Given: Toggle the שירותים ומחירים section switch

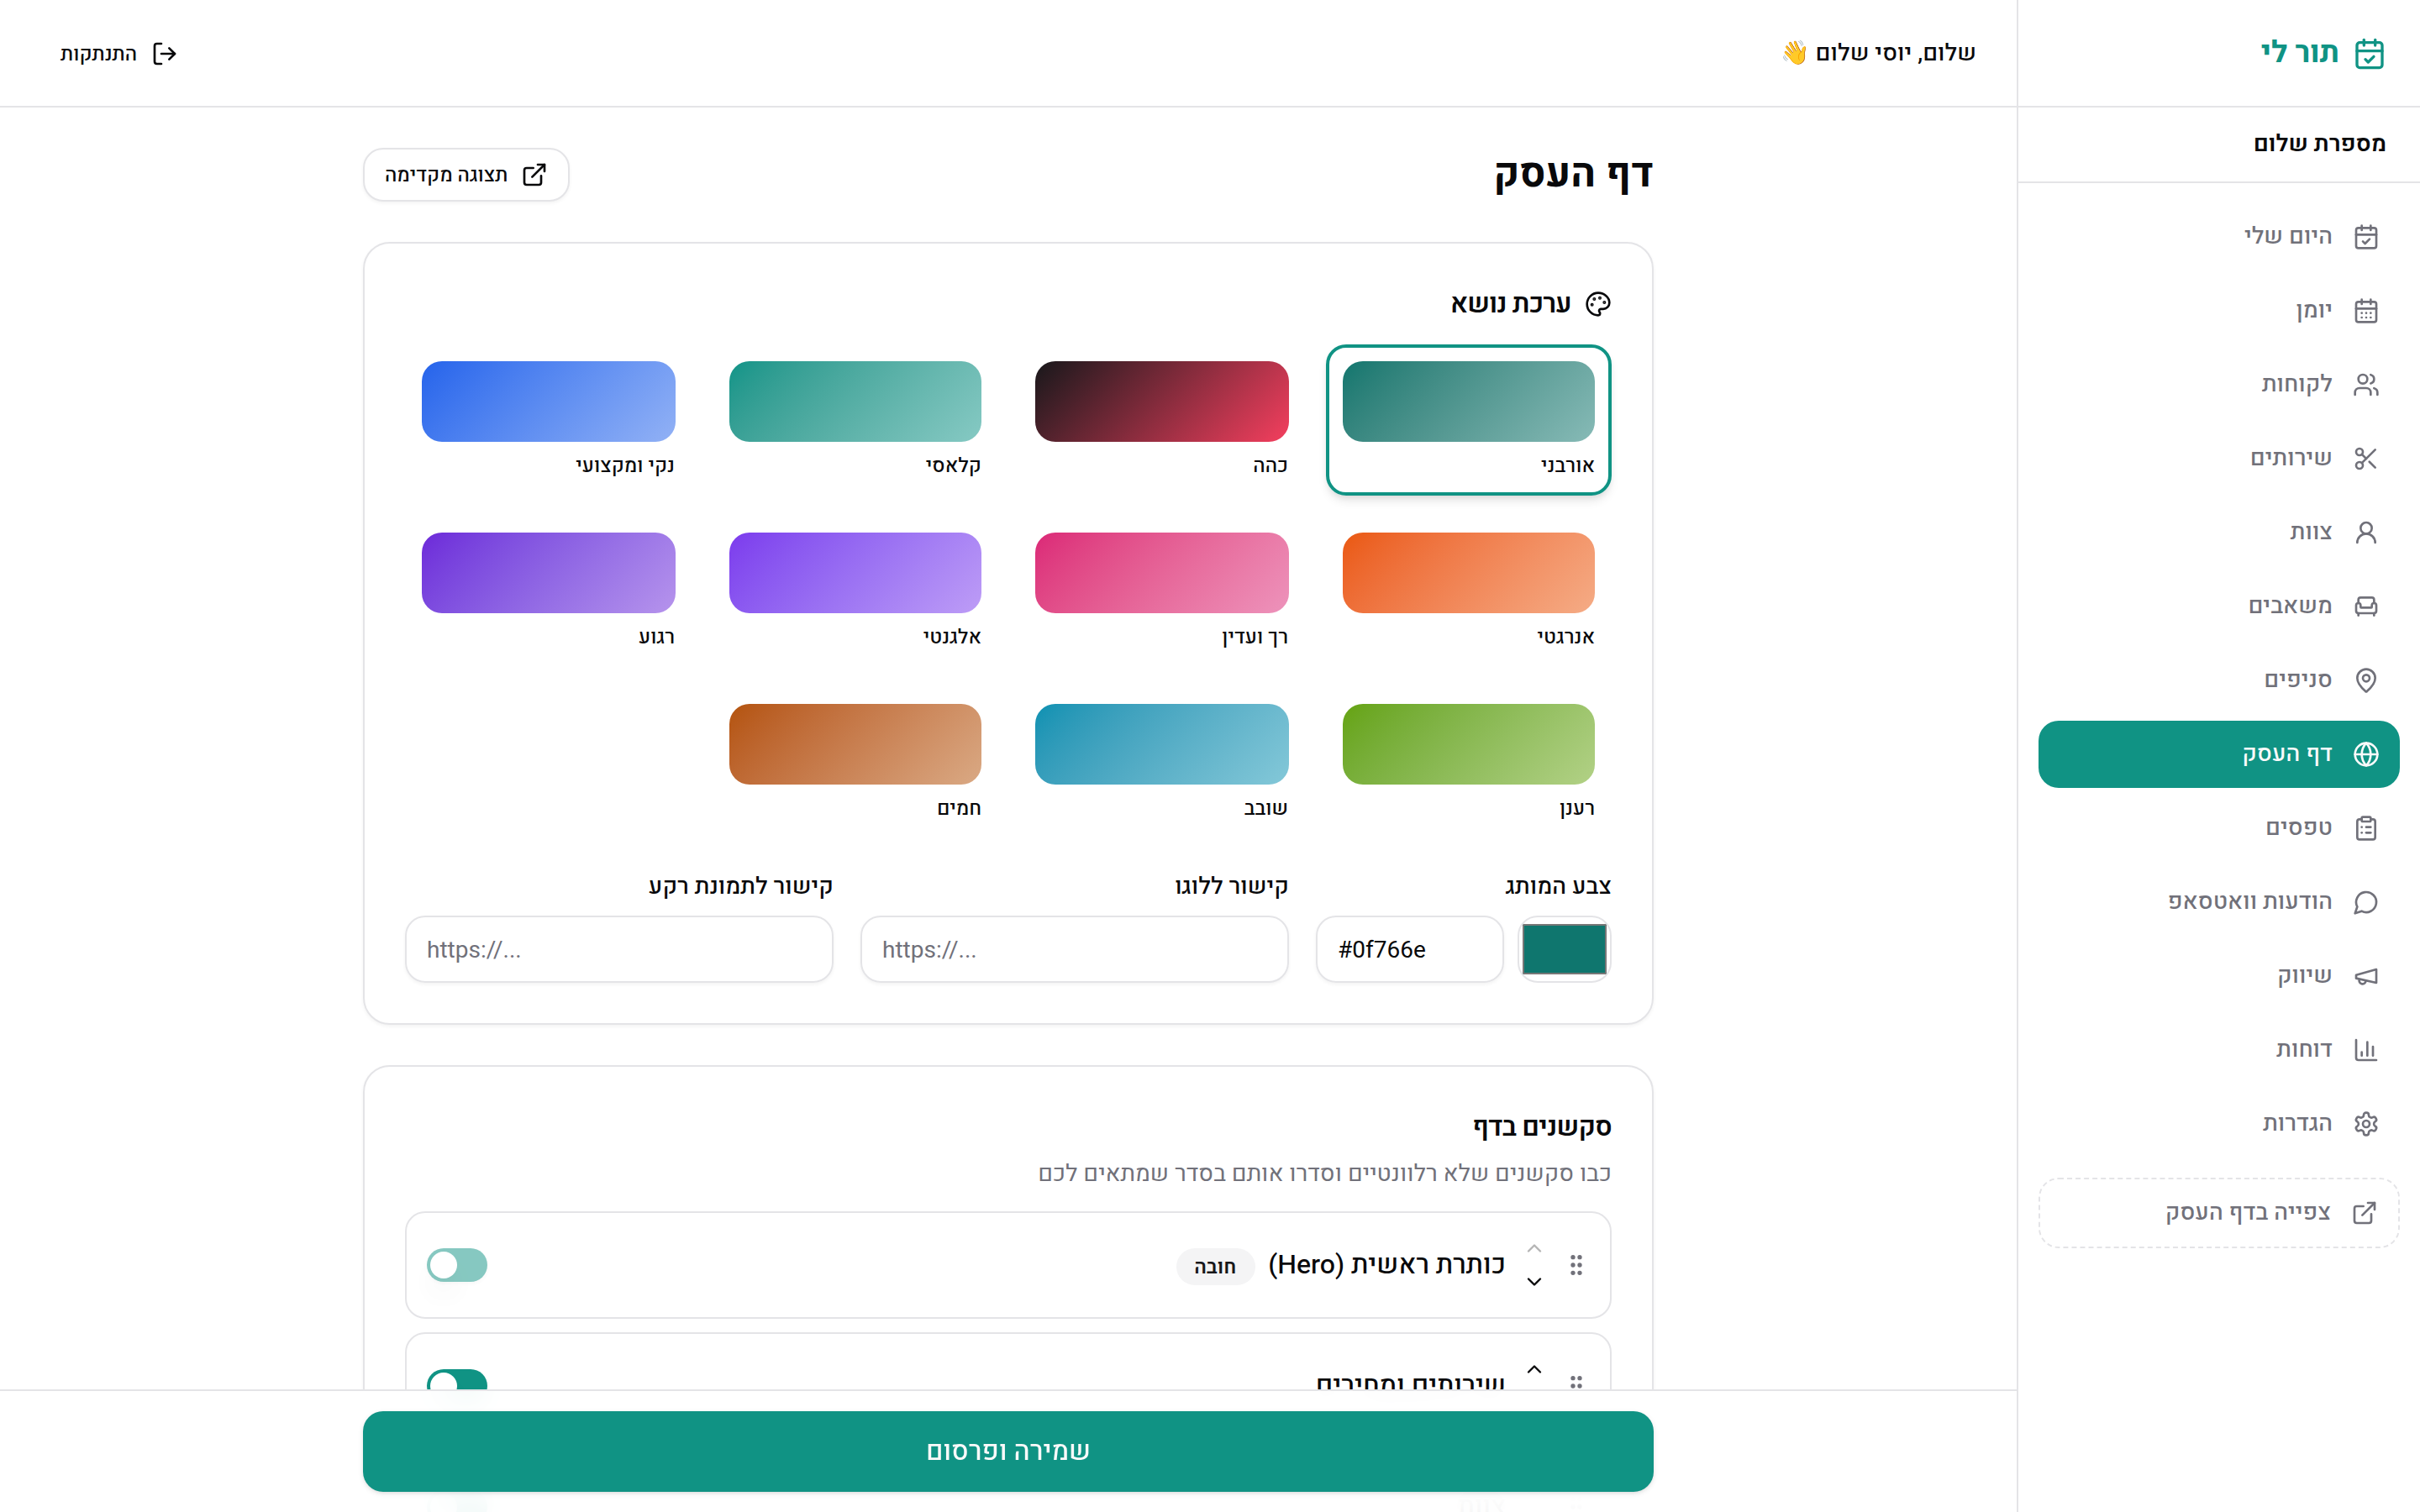Looking at the screenshot, I should pos(457,1380).
